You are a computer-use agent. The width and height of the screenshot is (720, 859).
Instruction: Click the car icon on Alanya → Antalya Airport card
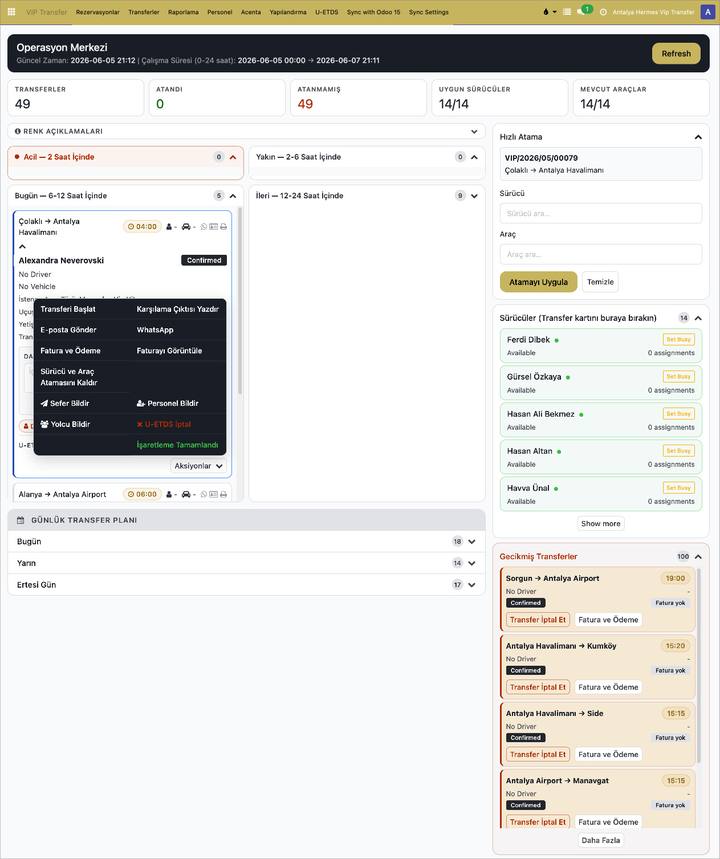click(186, 494)
